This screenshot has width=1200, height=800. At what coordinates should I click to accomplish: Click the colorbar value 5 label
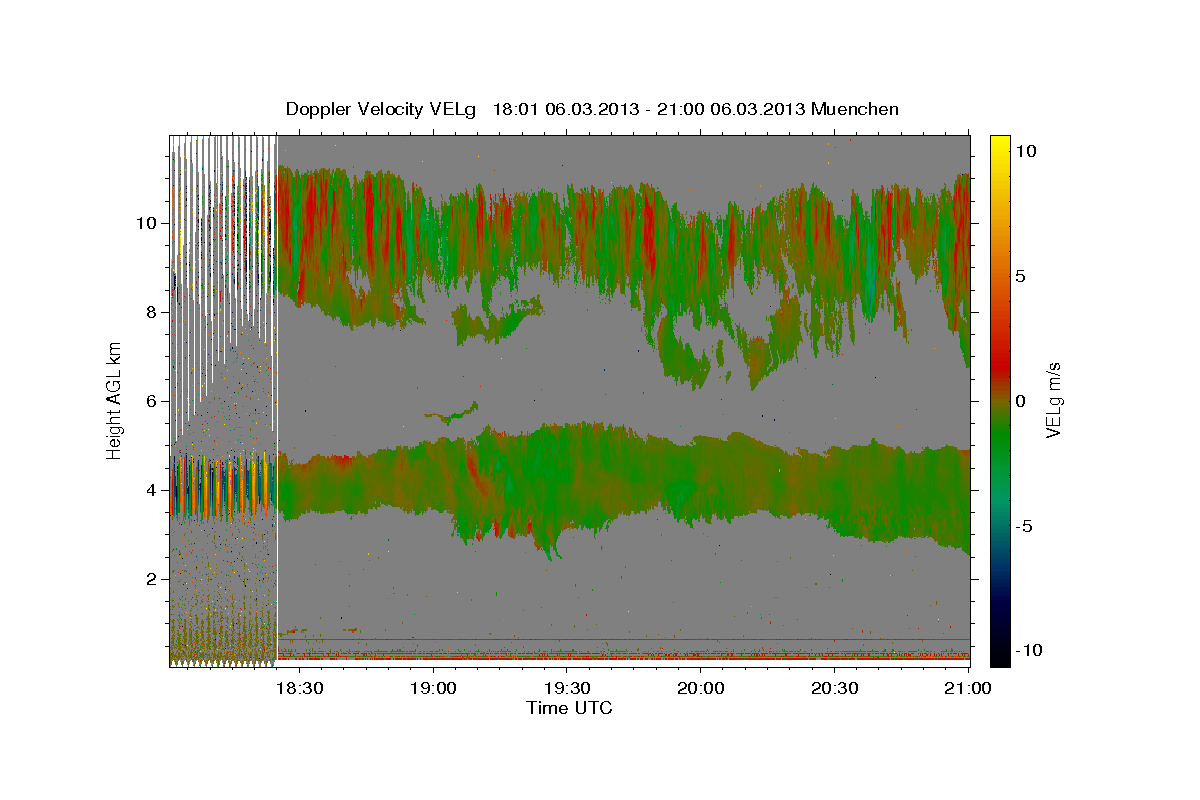coord(1022,276)
